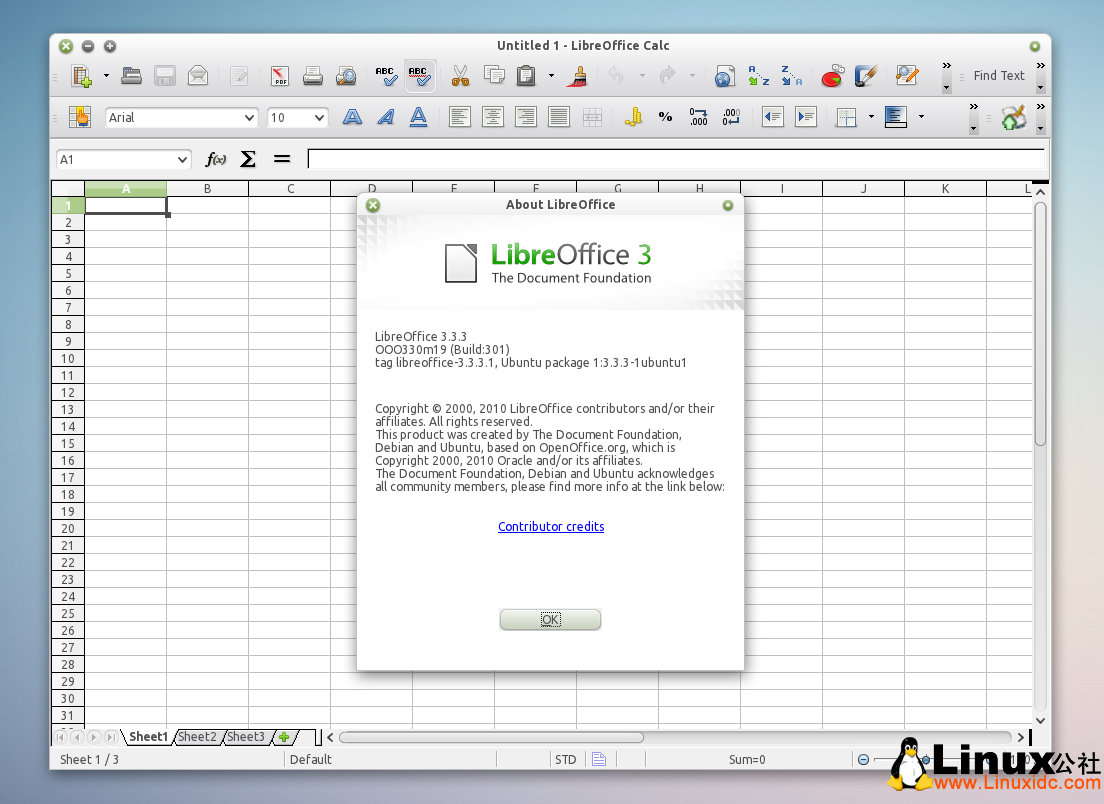Expand the paste options arrow
1104x804 pixels.
[x=550, y=76]
